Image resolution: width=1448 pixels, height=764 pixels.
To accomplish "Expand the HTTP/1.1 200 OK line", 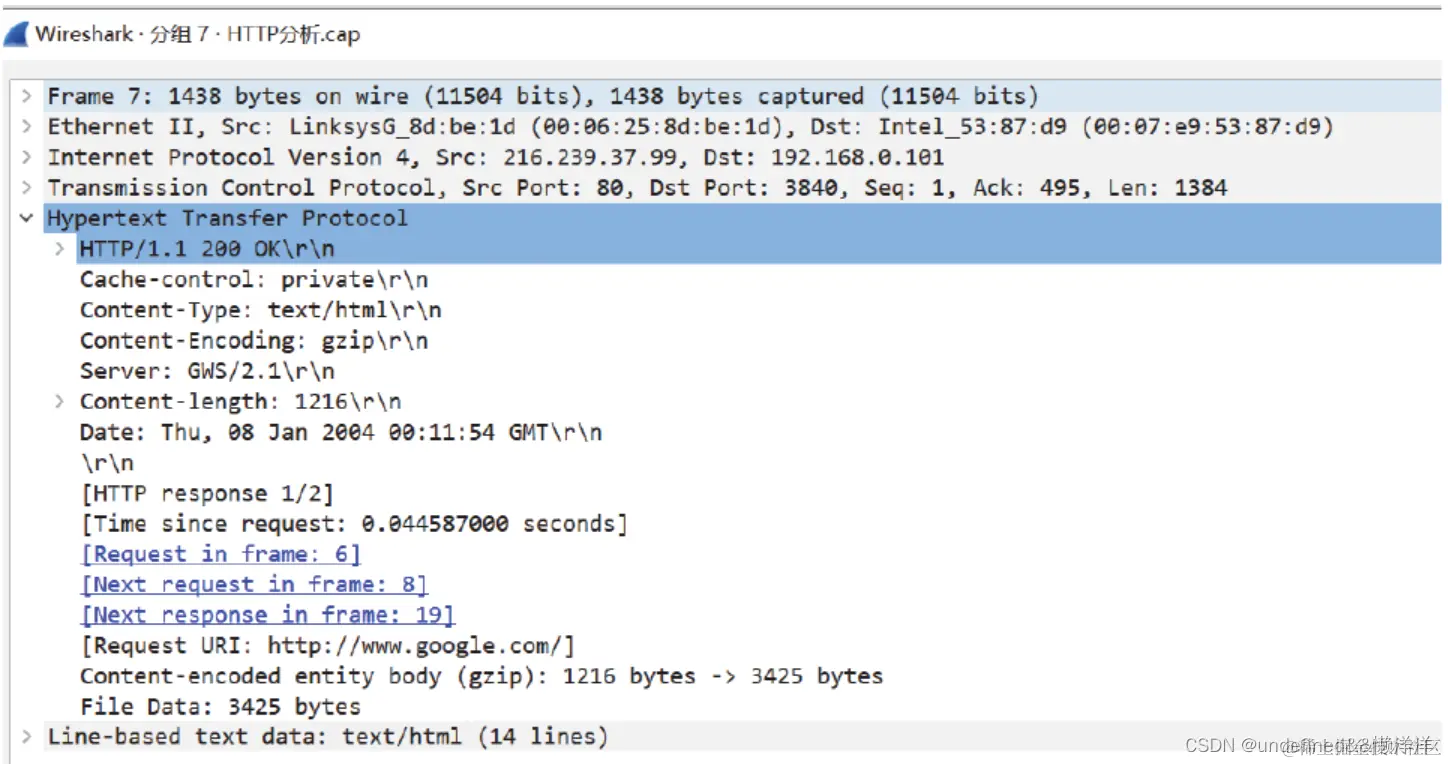I will point(60,249).
